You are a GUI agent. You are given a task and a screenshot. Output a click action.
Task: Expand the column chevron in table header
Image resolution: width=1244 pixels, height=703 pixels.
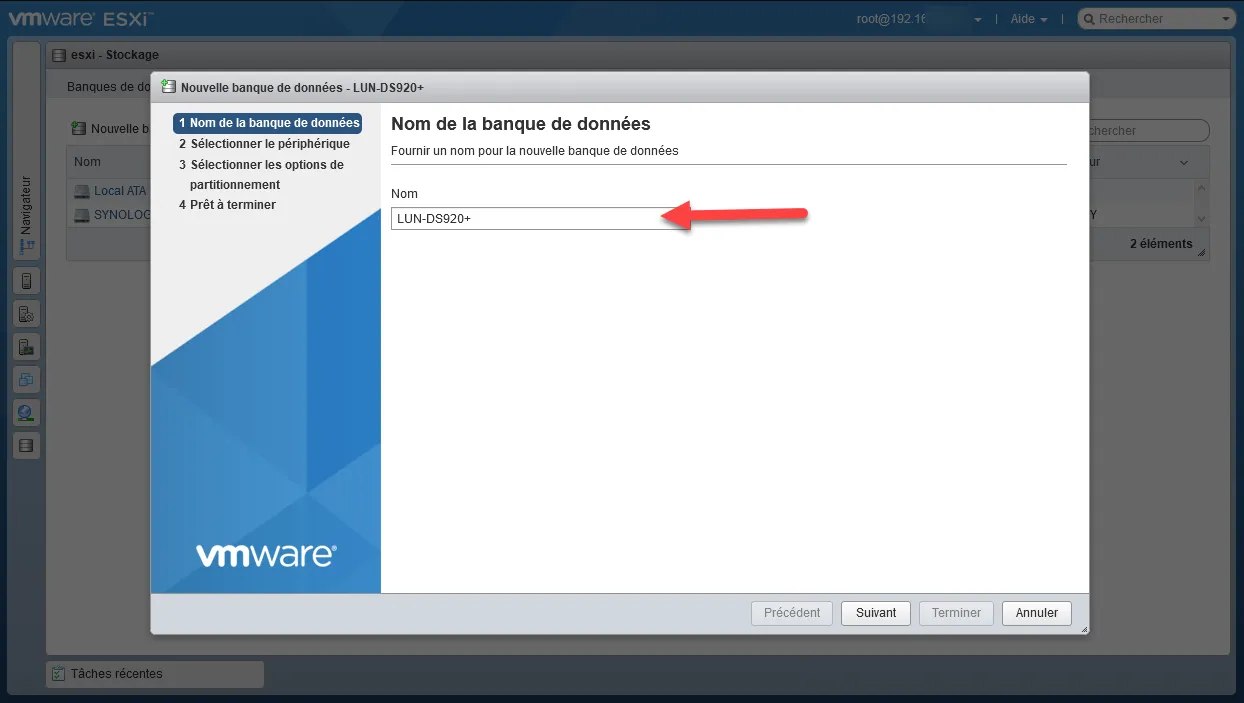1184,162
